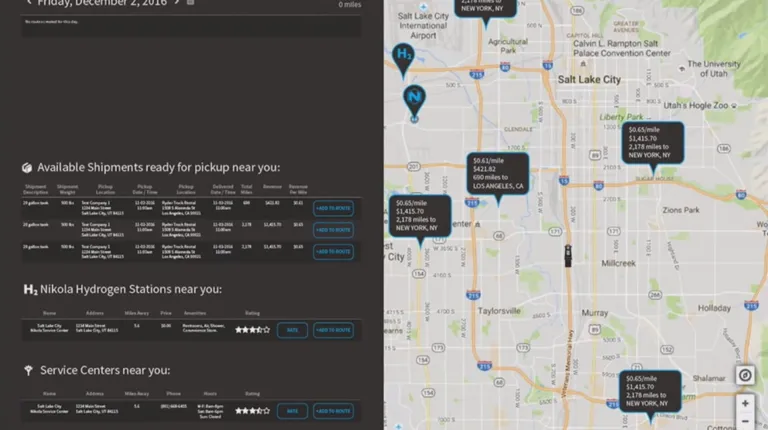The width and height of the screenshot is (768, 430).
Task: Add service center to route
Action: [x=333, y=410]
